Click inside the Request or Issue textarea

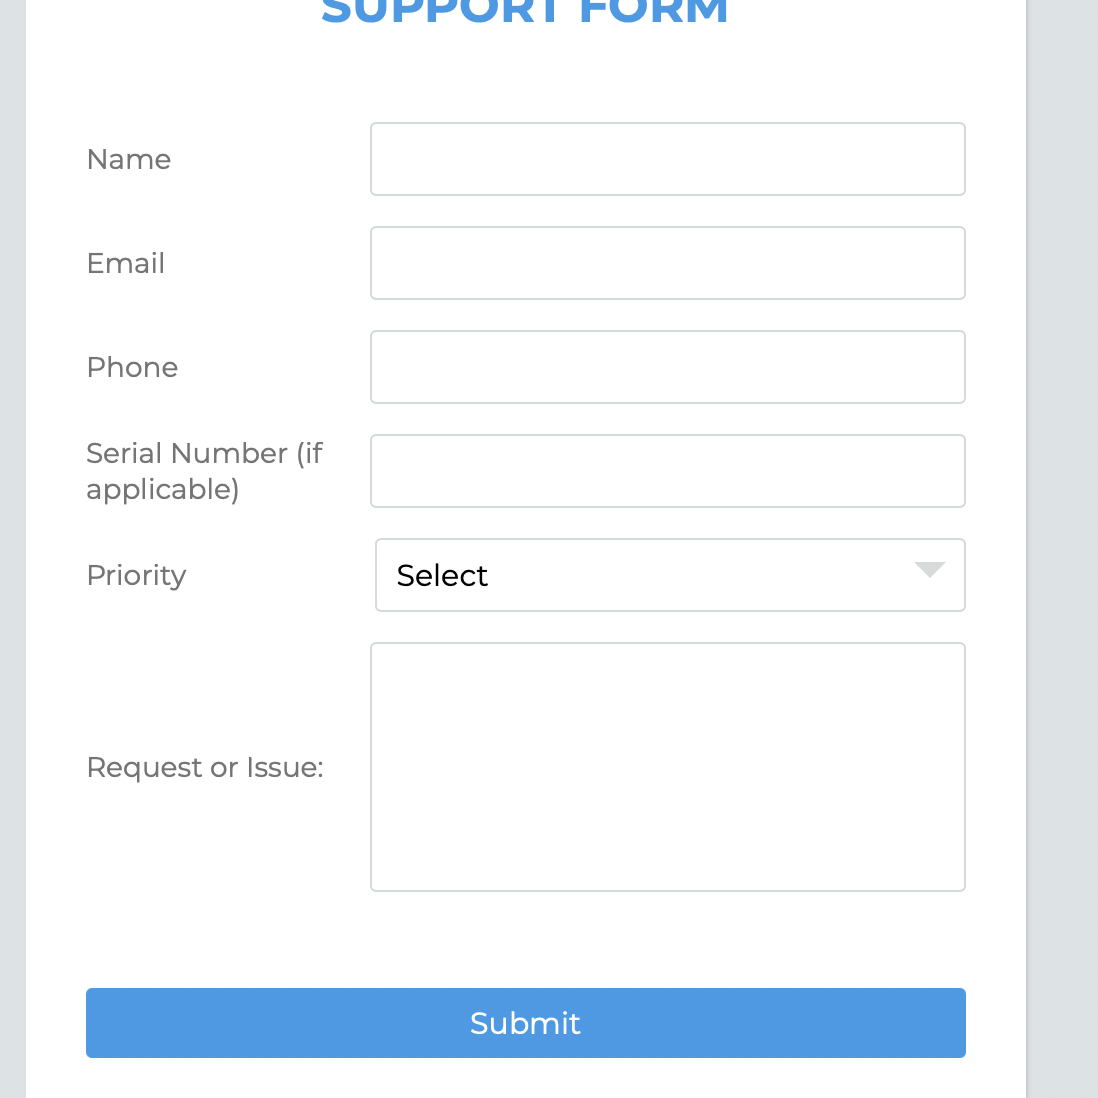click(667, 766)
